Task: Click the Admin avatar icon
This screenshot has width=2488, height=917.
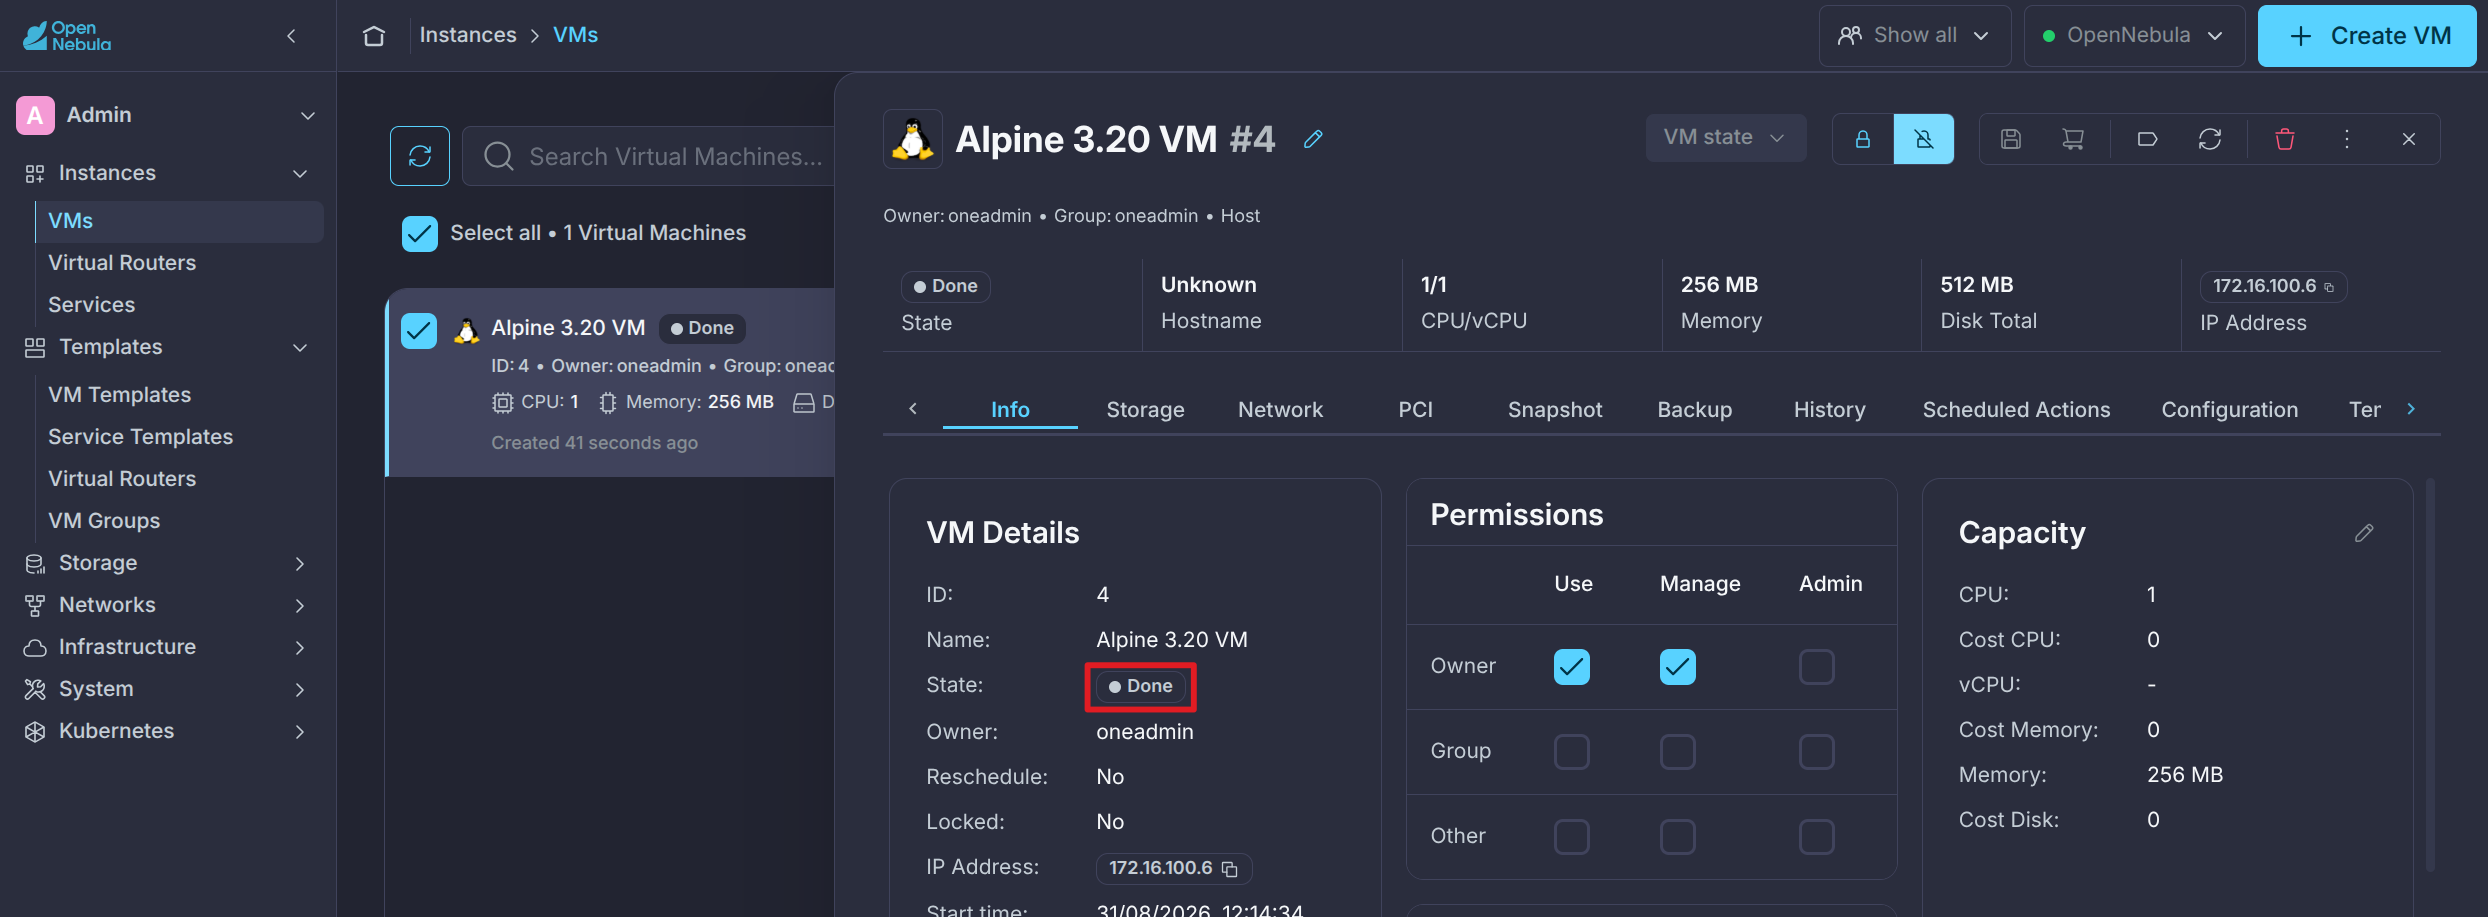Action: (x=35, y=115)
